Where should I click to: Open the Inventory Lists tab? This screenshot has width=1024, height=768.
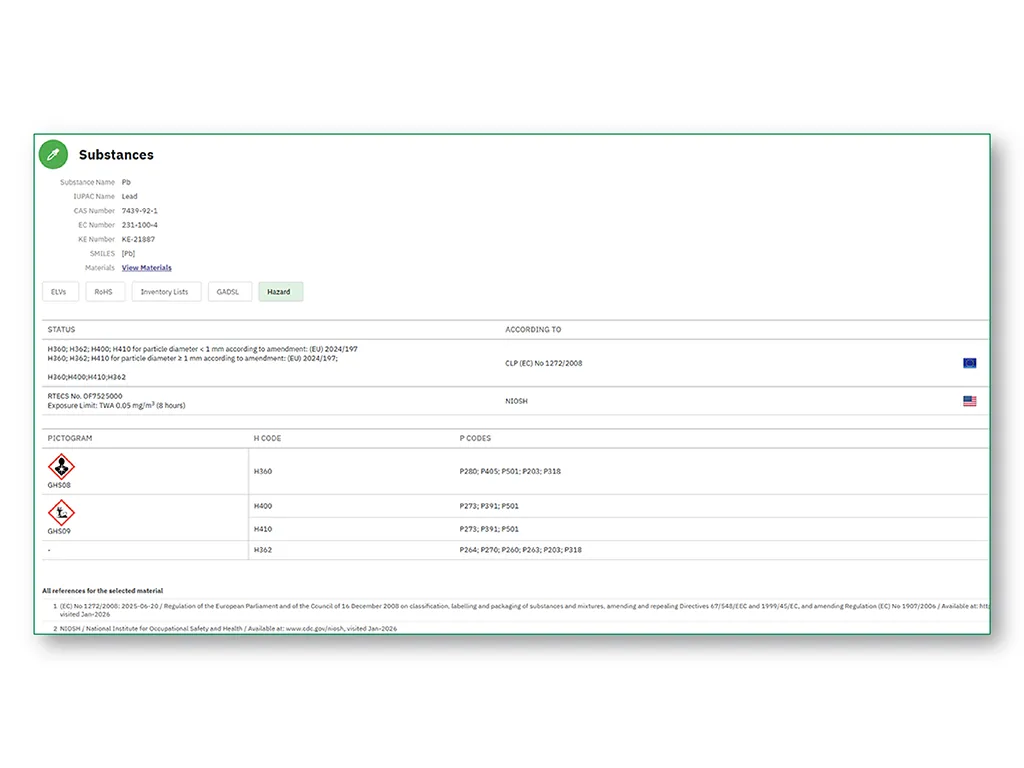[x=166, y=292]
